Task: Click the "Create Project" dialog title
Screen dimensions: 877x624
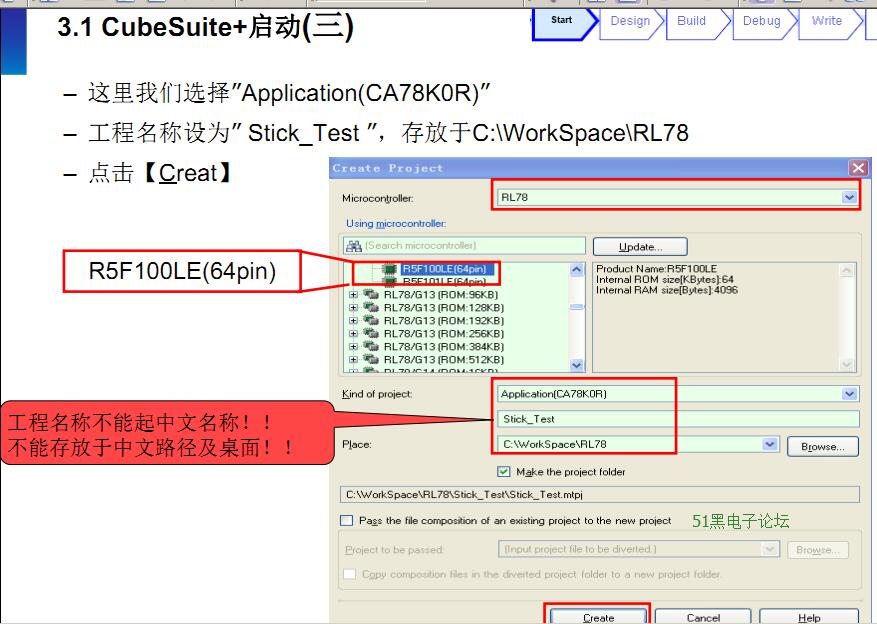Action: pos(388,168)
